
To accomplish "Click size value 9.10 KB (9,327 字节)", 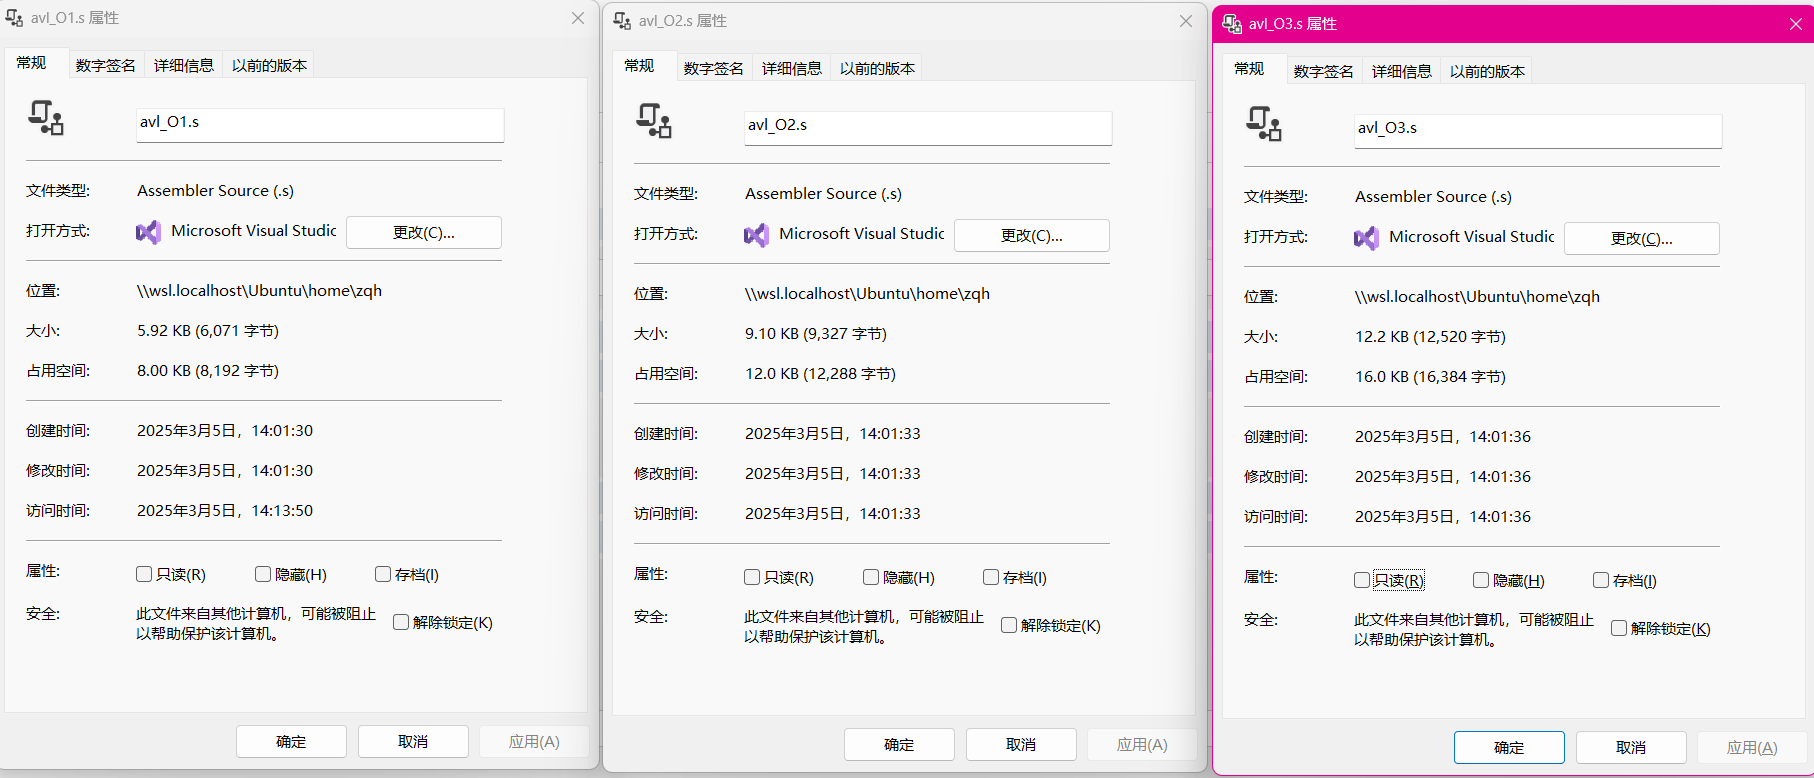I will point(816,333).
